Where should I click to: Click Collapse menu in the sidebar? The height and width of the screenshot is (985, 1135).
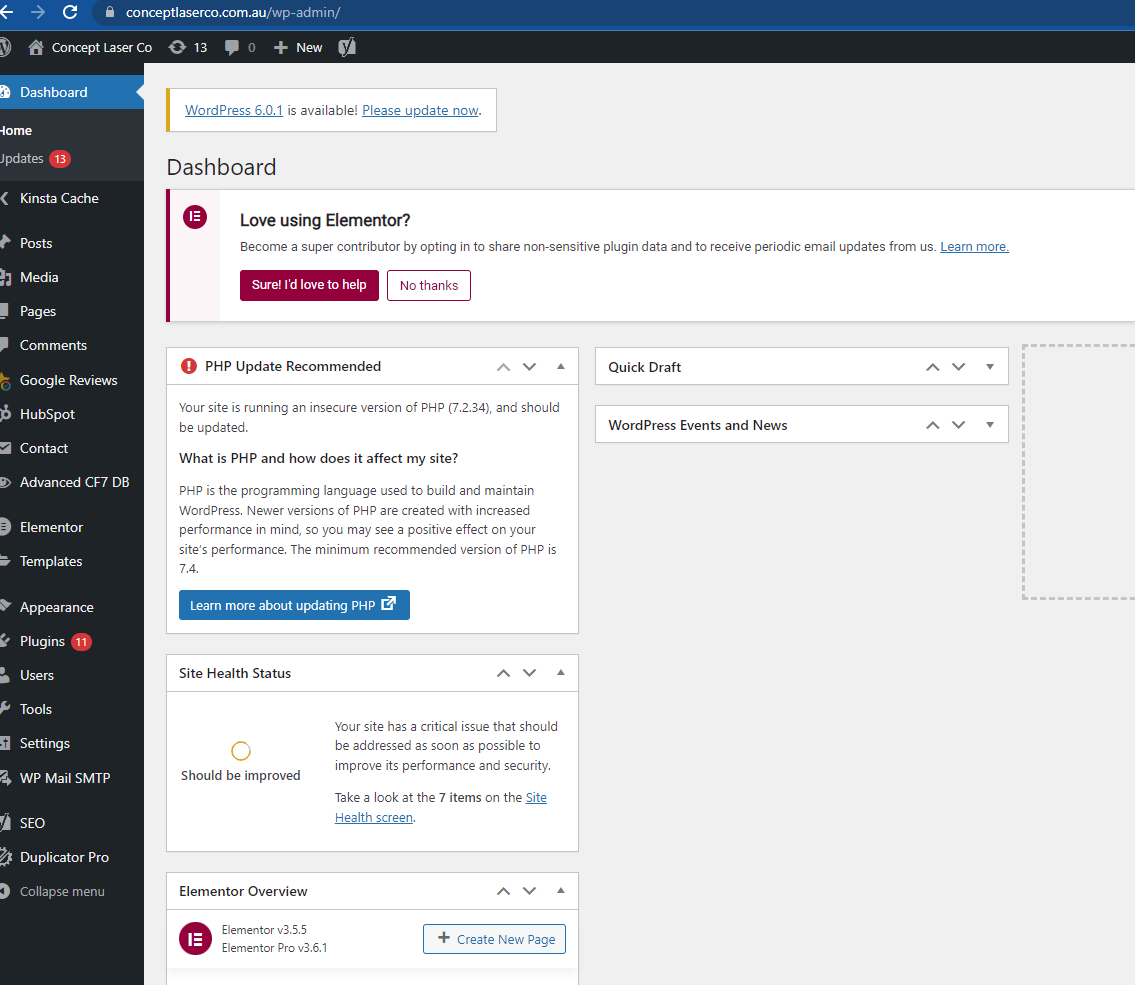[72, 892]
